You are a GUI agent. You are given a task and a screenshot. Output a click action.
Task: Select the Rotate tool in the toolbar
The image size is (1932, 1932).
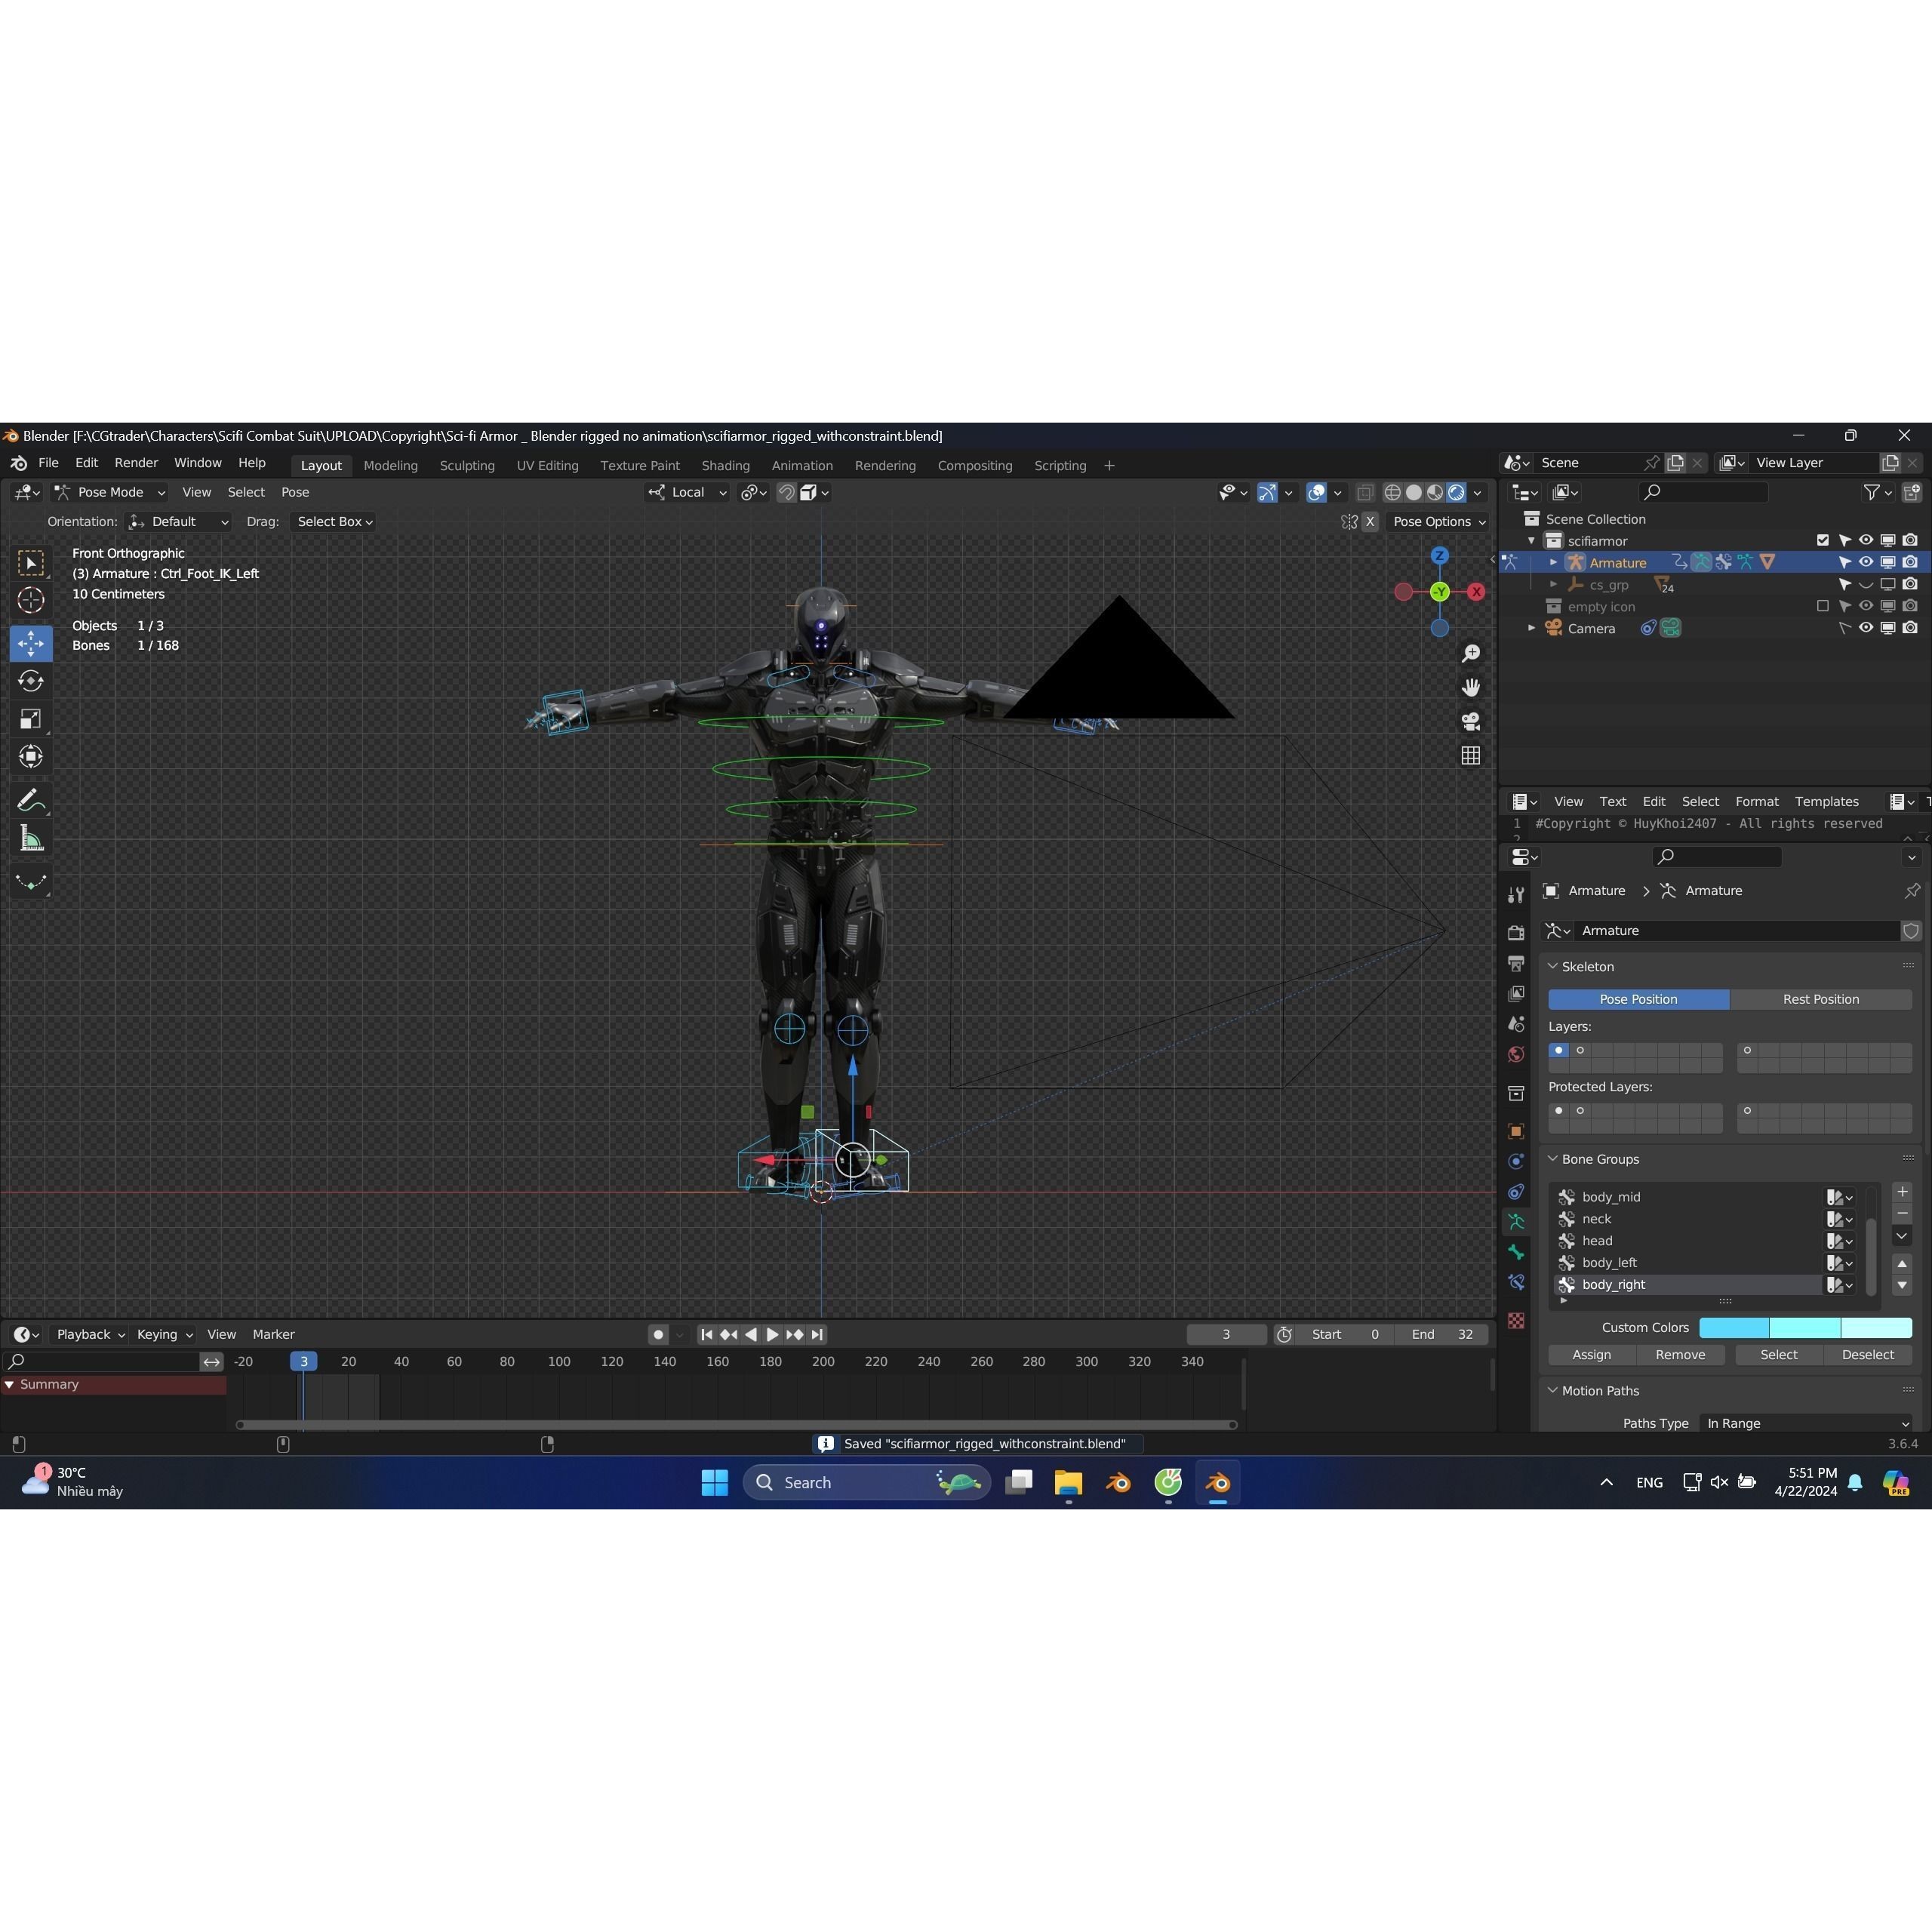tap(31, 681)
